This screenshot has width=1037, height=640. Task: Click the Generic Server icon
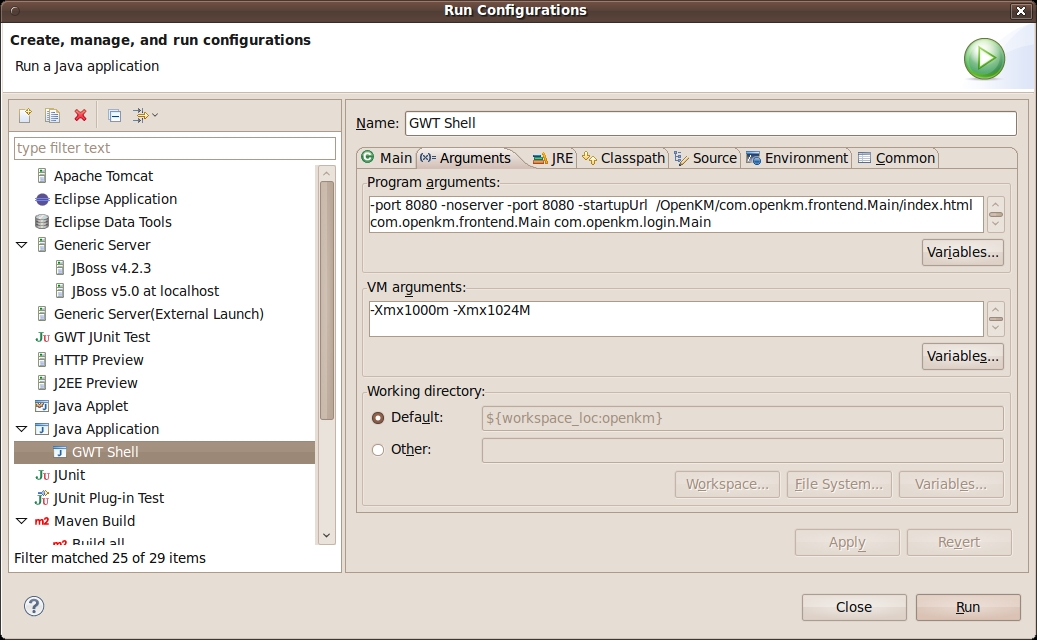pyautogui.click(x=42, y=245)
